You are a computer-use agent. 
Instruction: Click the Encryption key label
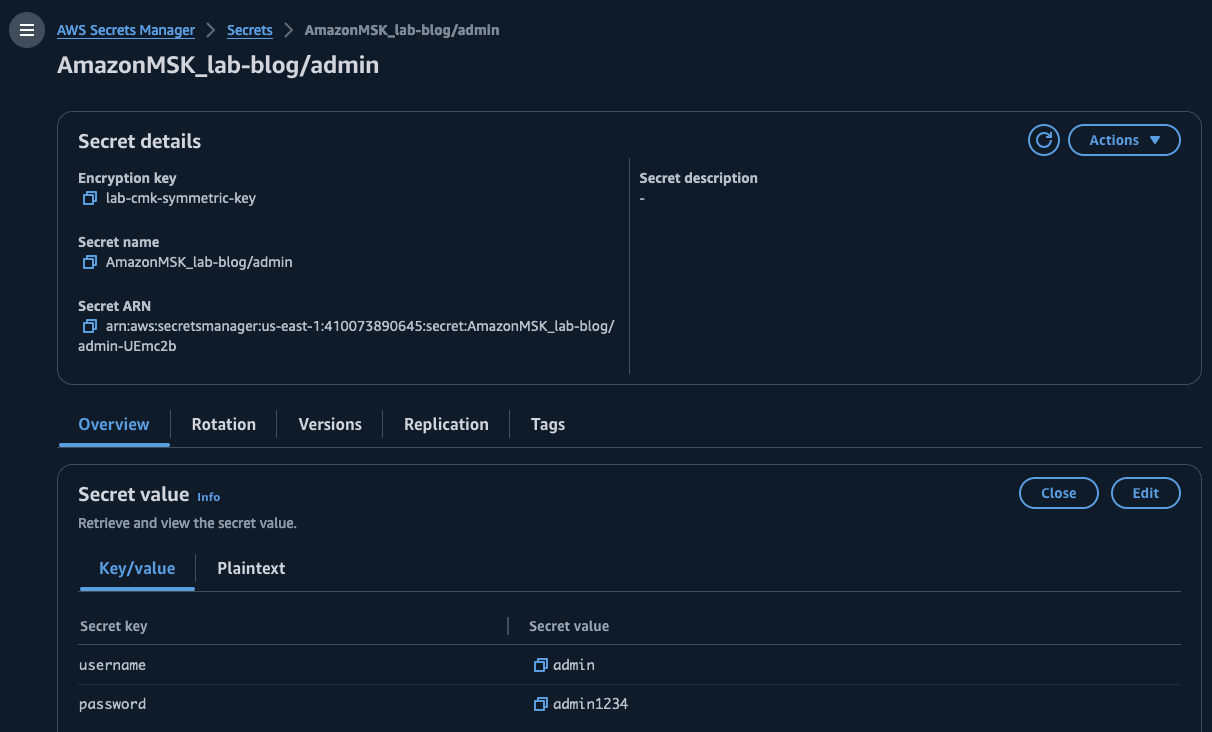(127, 178)
